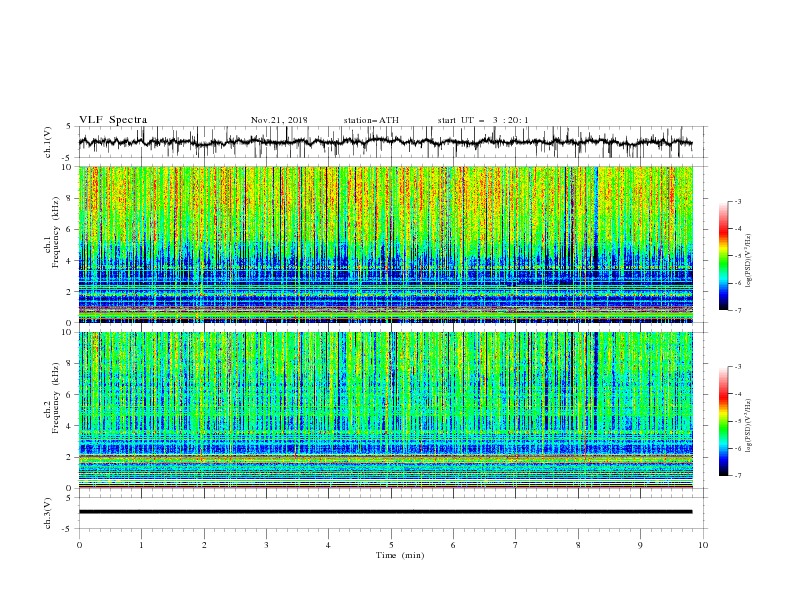Click the "Time (min)" axis title
792x612 pixels.
400,555
